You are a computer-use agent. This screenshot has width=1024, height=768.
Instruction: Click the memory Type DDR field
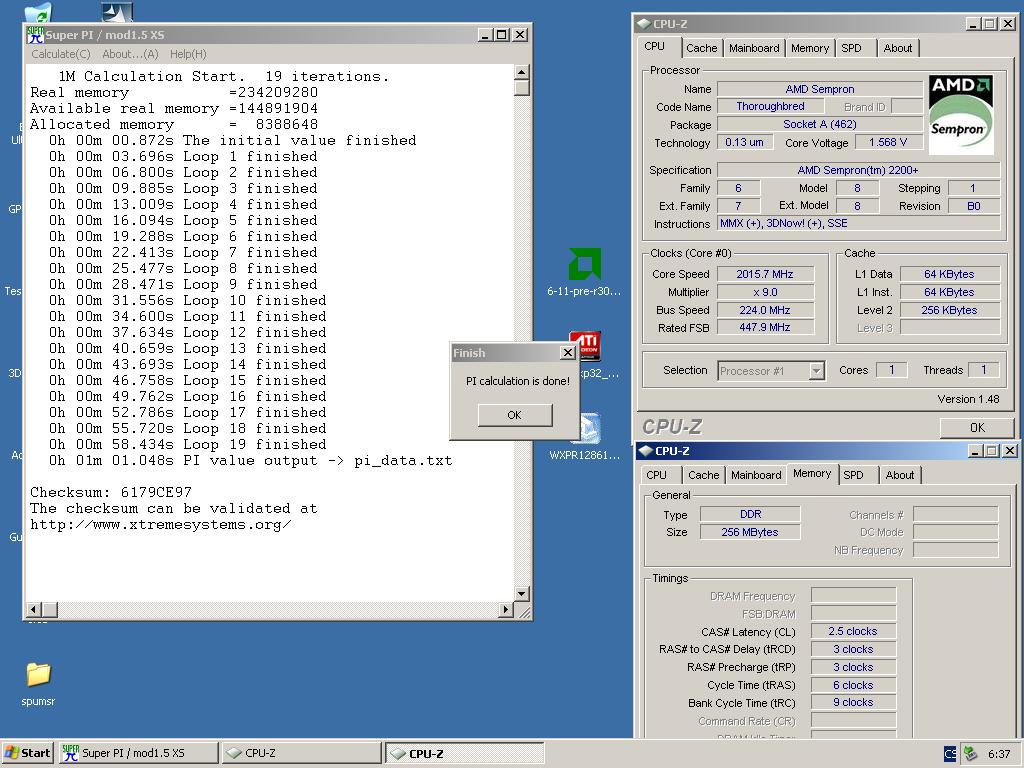coord(750,514)
